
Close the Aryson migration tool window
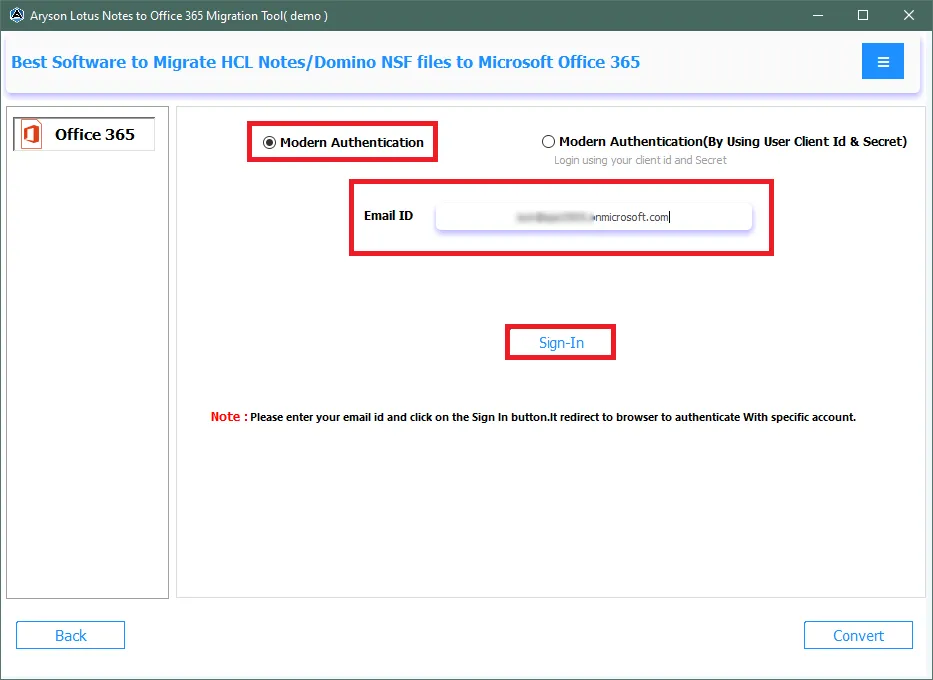[909, 15]
